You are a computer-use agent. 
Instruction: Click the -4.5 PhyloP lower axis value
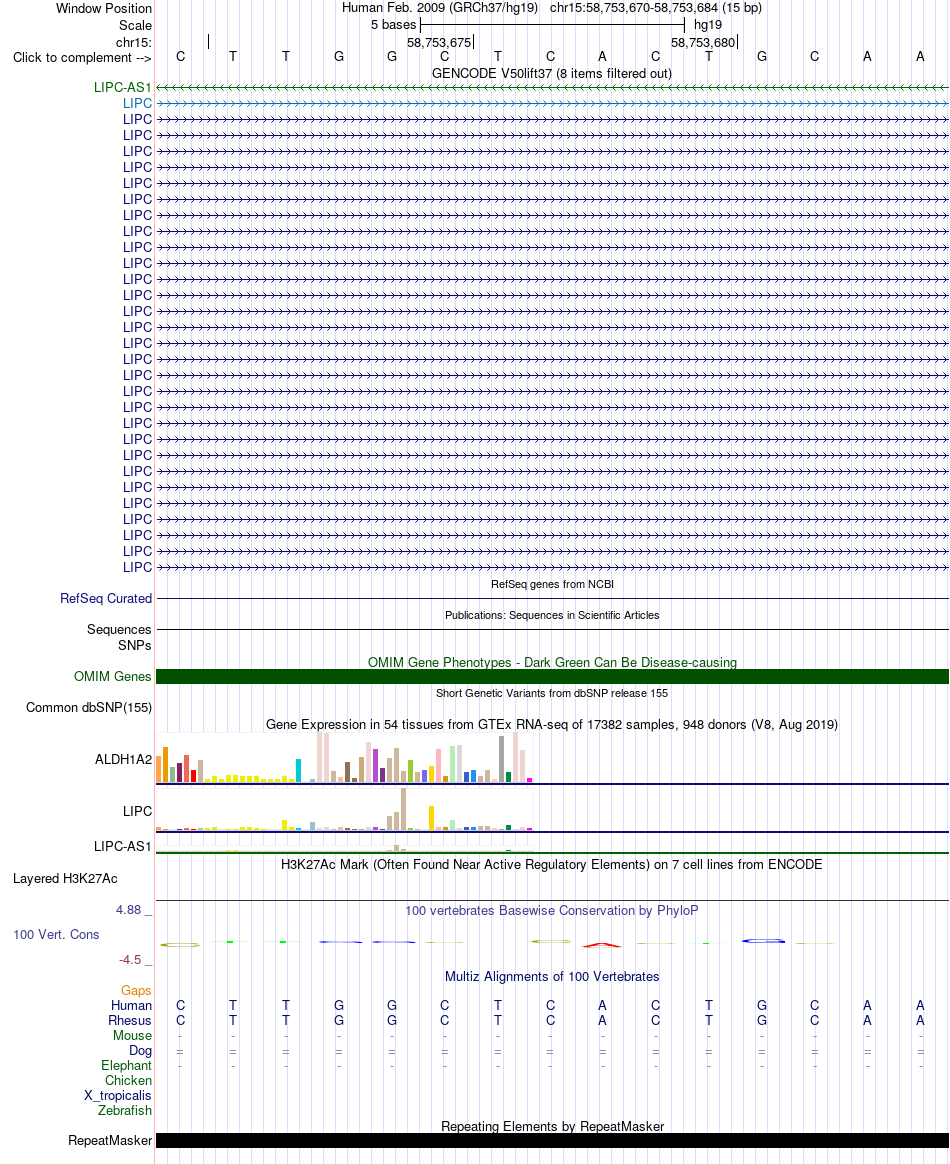130,960
